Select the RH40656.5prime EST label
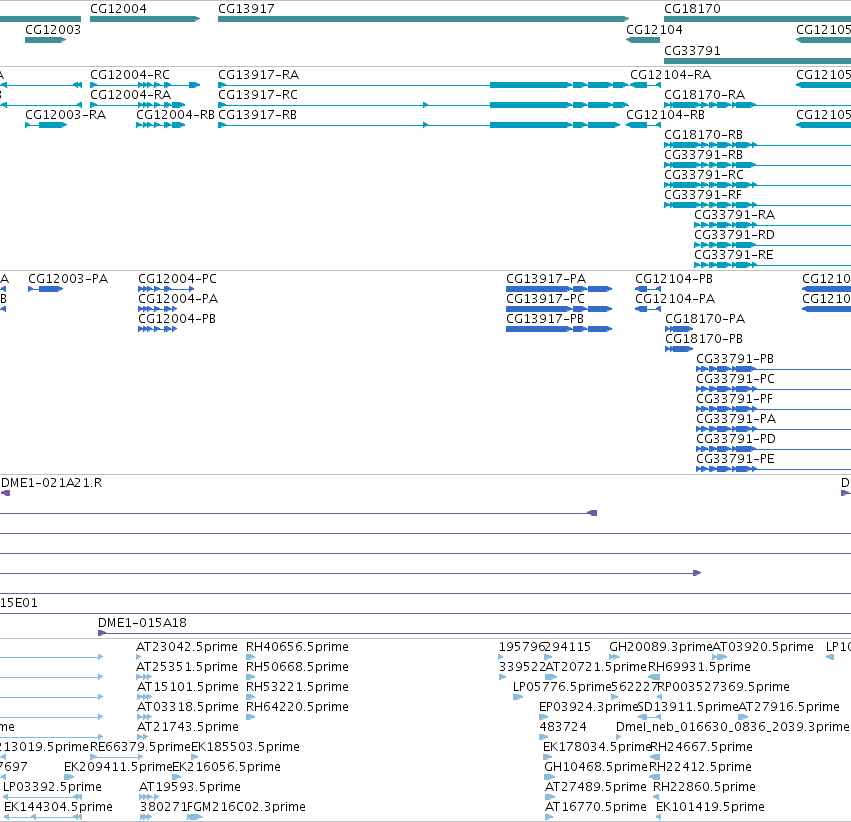 point(297,646)
